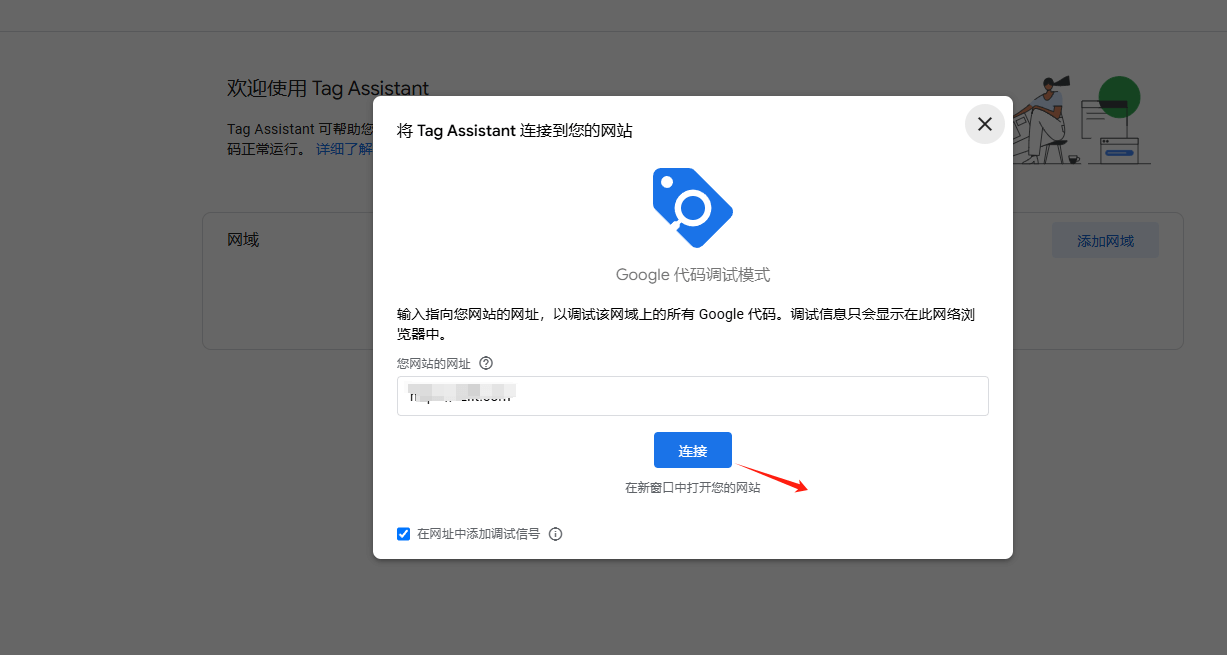
Task: Click the blue 连接 button
Action: point(693,450)
